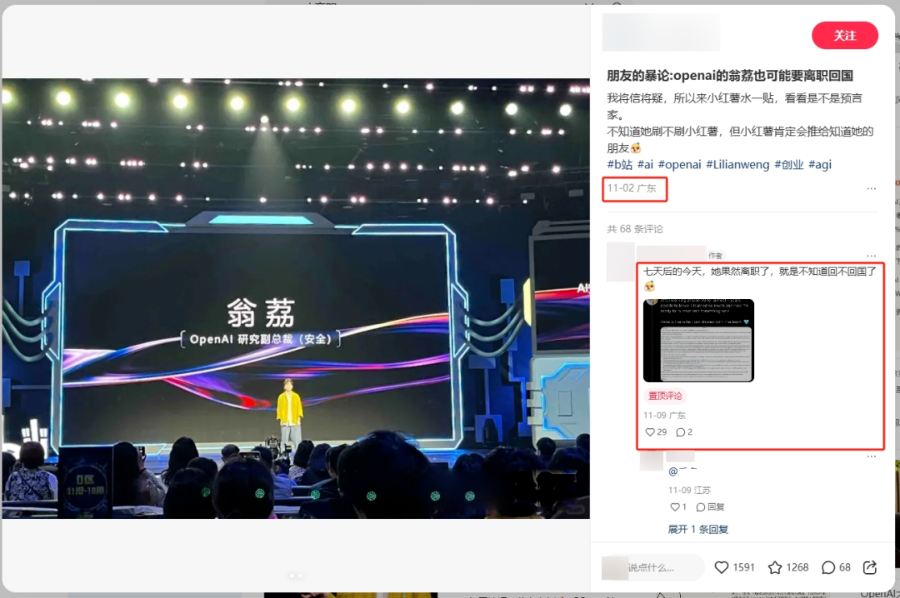Click the 共 68 条评论 comment count text

pos(635,229)
